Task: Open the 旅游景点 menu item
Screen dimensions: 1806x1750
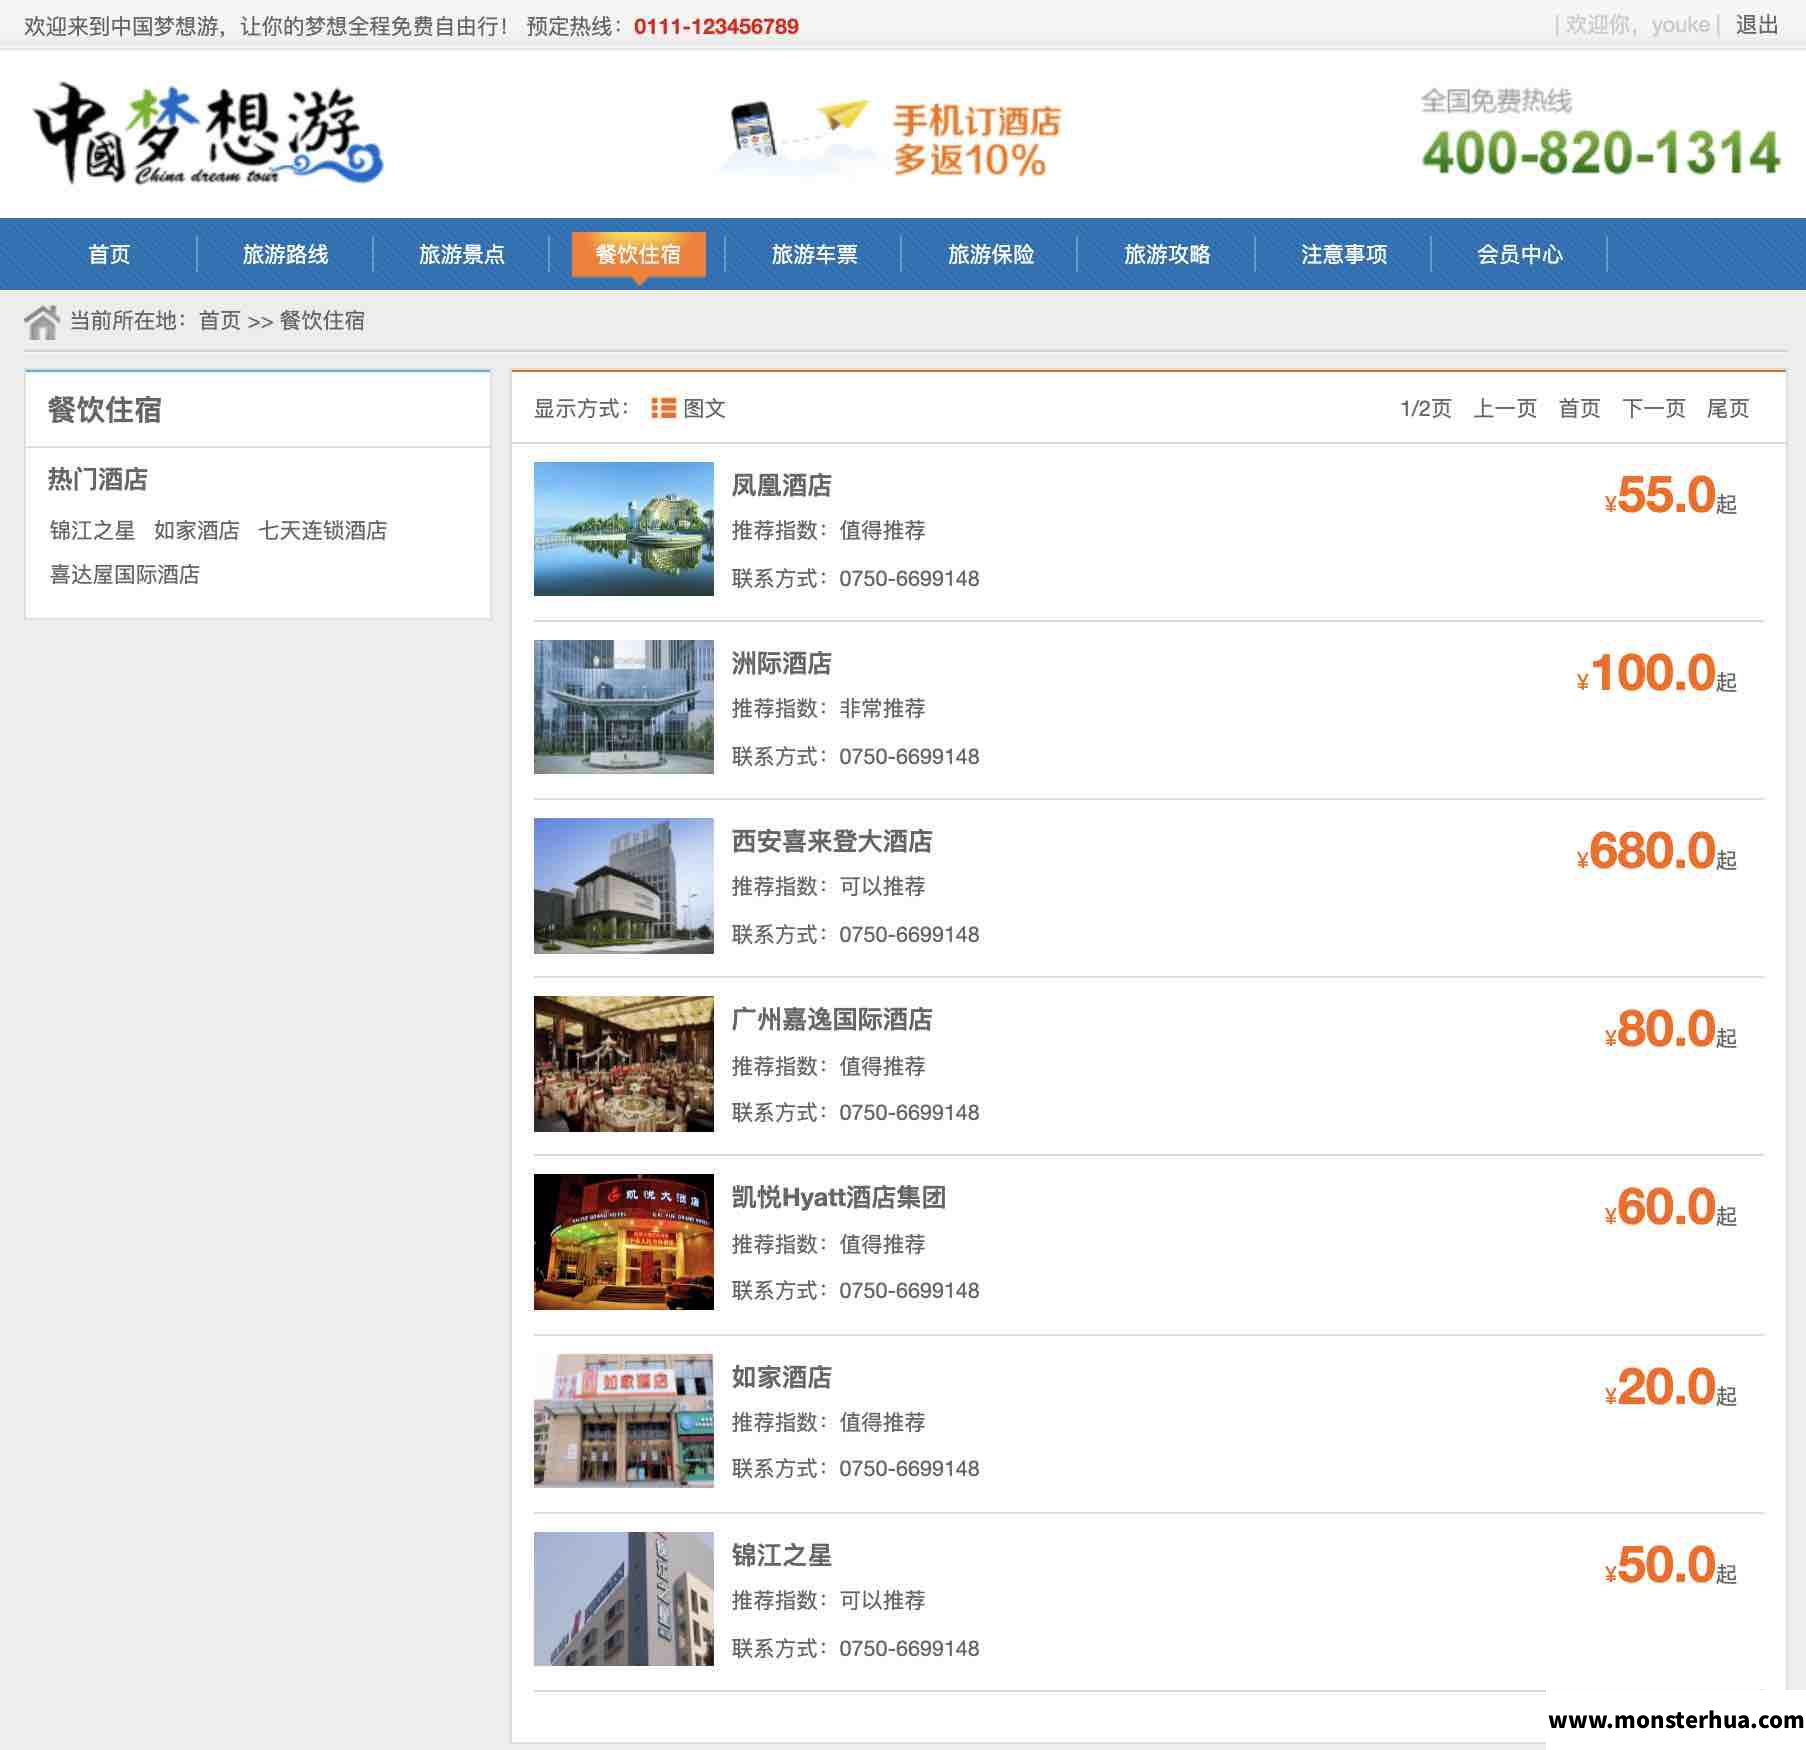Action: (x=461, y=254)
